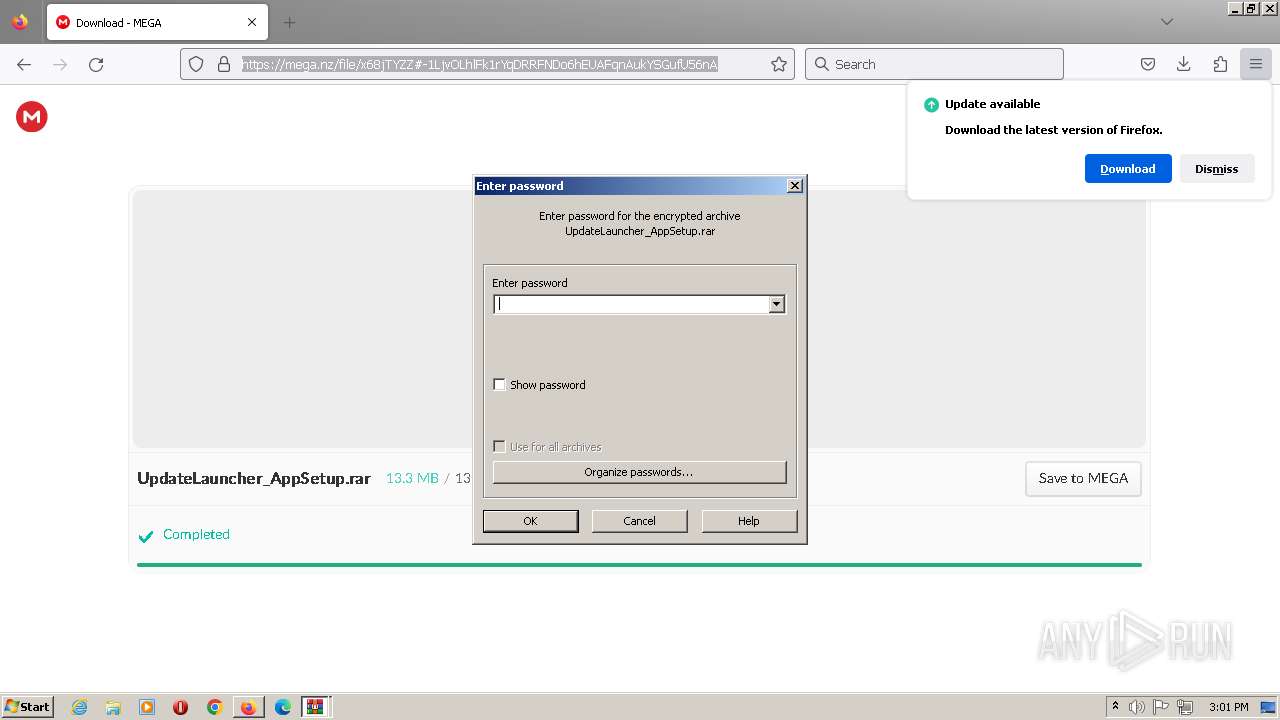Open a new tab with plus icon

tap(289, 22)
